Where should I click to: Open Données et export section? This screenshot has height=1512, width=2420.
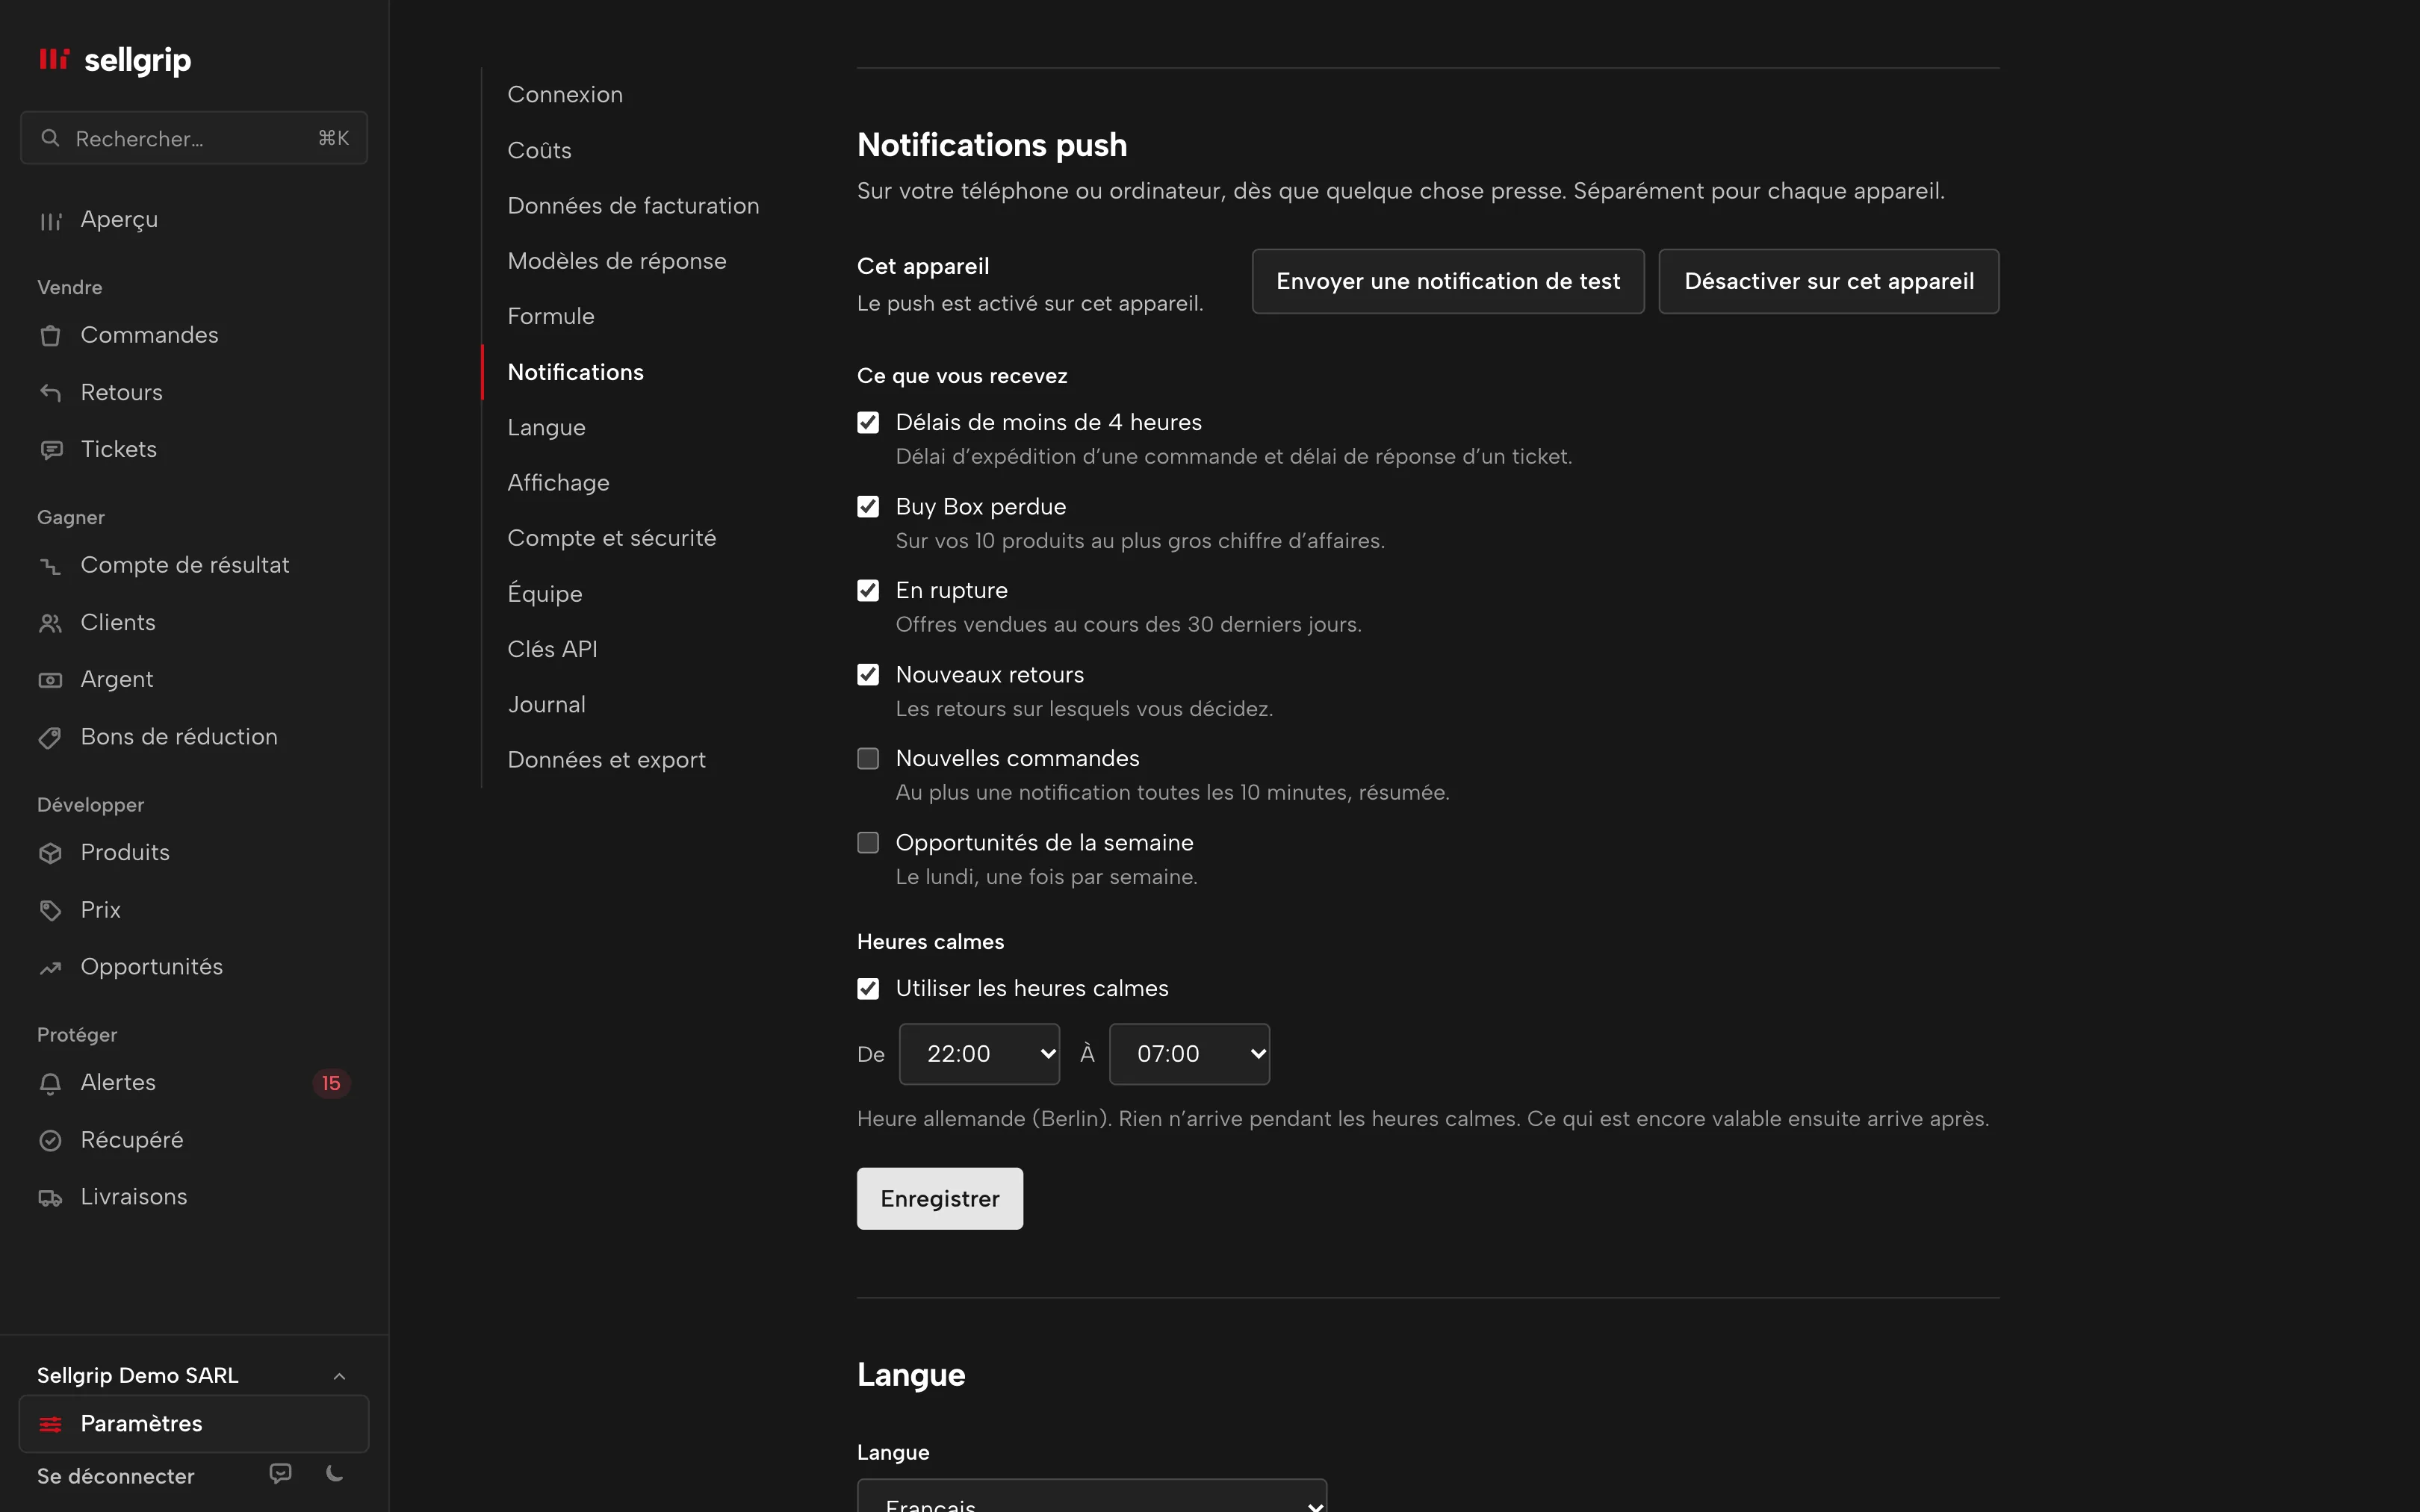(606, 760)
